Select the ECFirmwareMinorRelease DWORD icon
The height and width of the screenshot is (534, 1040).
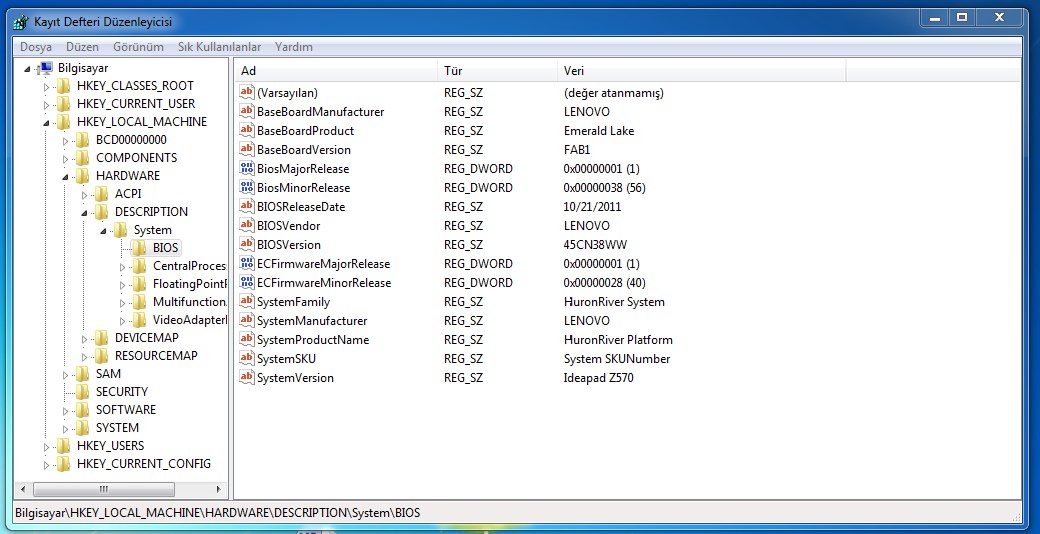click(247, 283)
